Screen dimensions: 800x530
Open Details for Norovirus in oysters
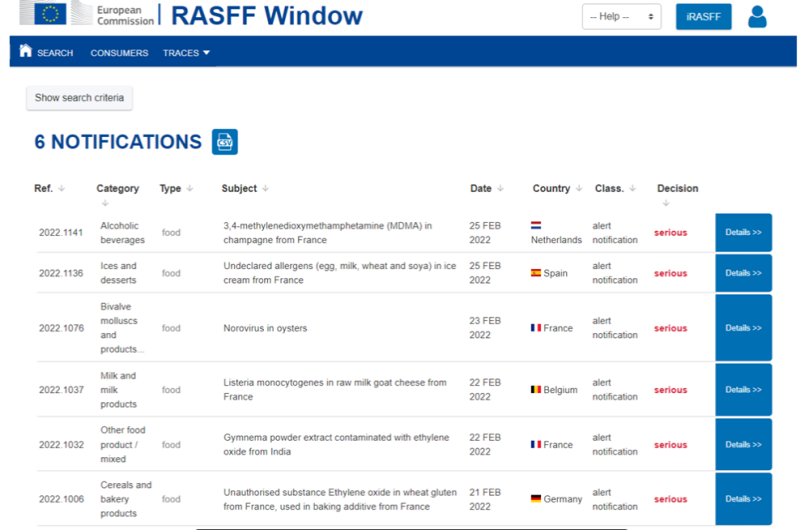(x=743, y=327)
